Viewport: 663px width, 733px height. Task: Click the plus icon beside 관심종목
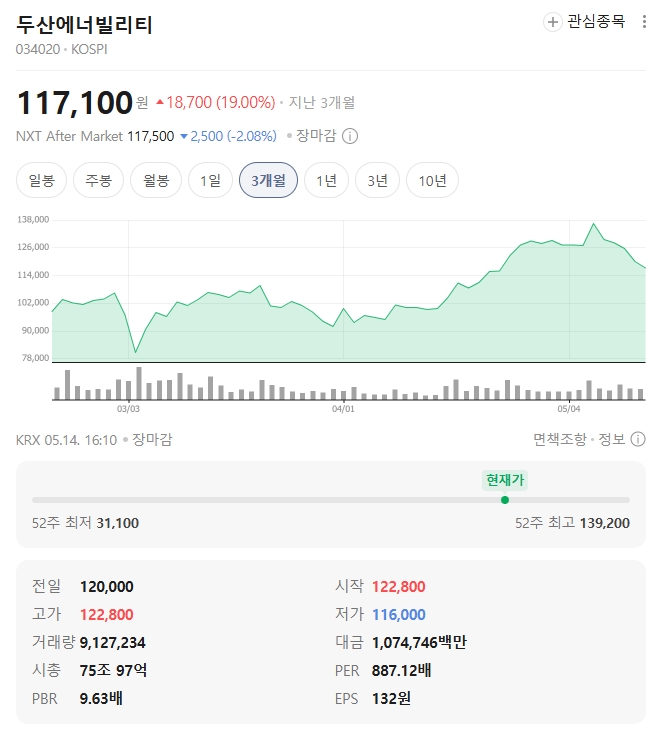pos(553,22)
